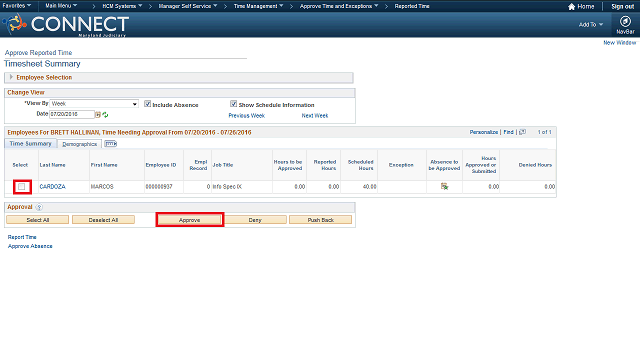640x360 pixels.
Task: Click the Reported Time breadcrumb item
Action: click(x=412, y=6)
